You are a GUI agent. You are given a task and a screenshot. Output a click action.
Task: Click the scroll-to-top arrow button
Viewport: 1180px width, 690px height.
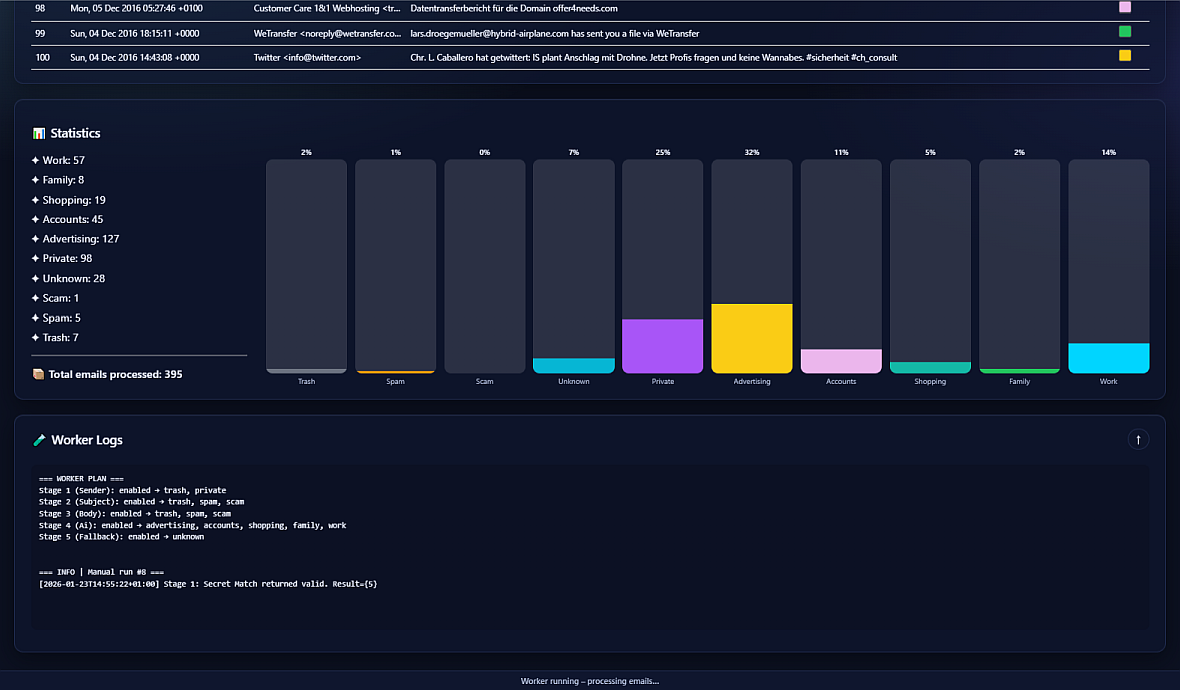1138,439
